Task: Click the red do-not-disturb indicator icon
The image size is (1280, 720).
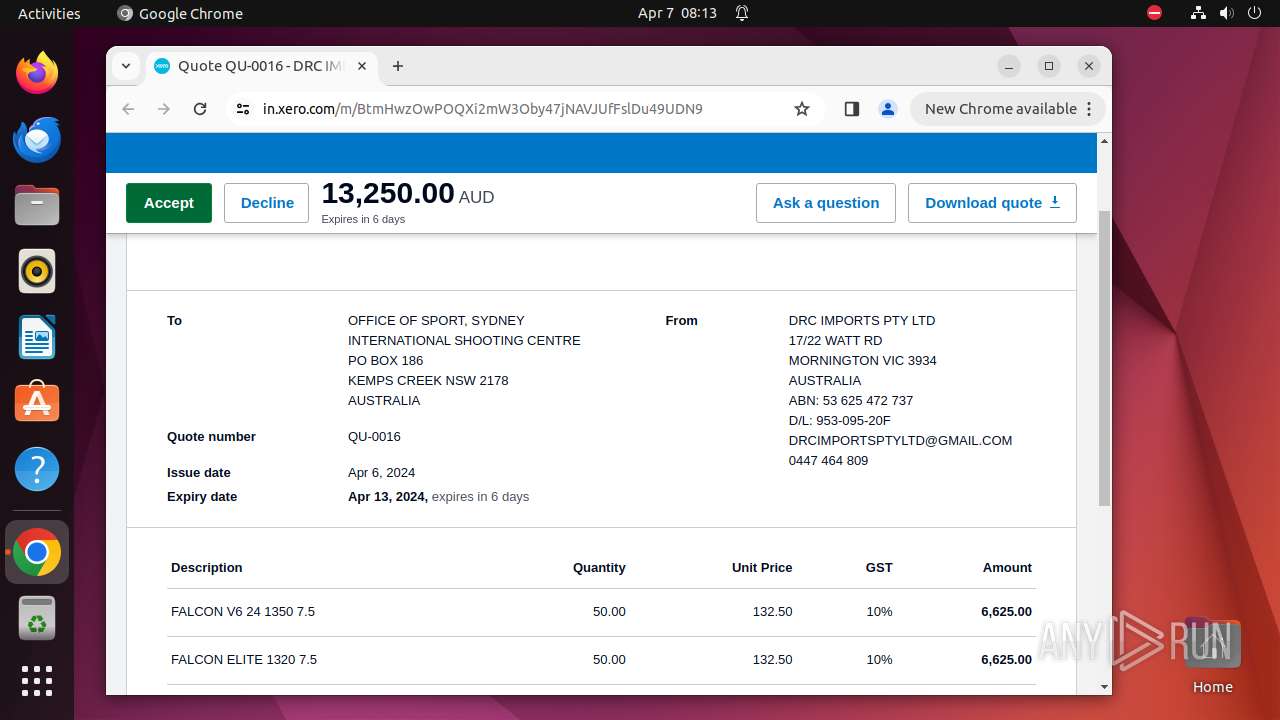Action: (x=1155, y=13)
